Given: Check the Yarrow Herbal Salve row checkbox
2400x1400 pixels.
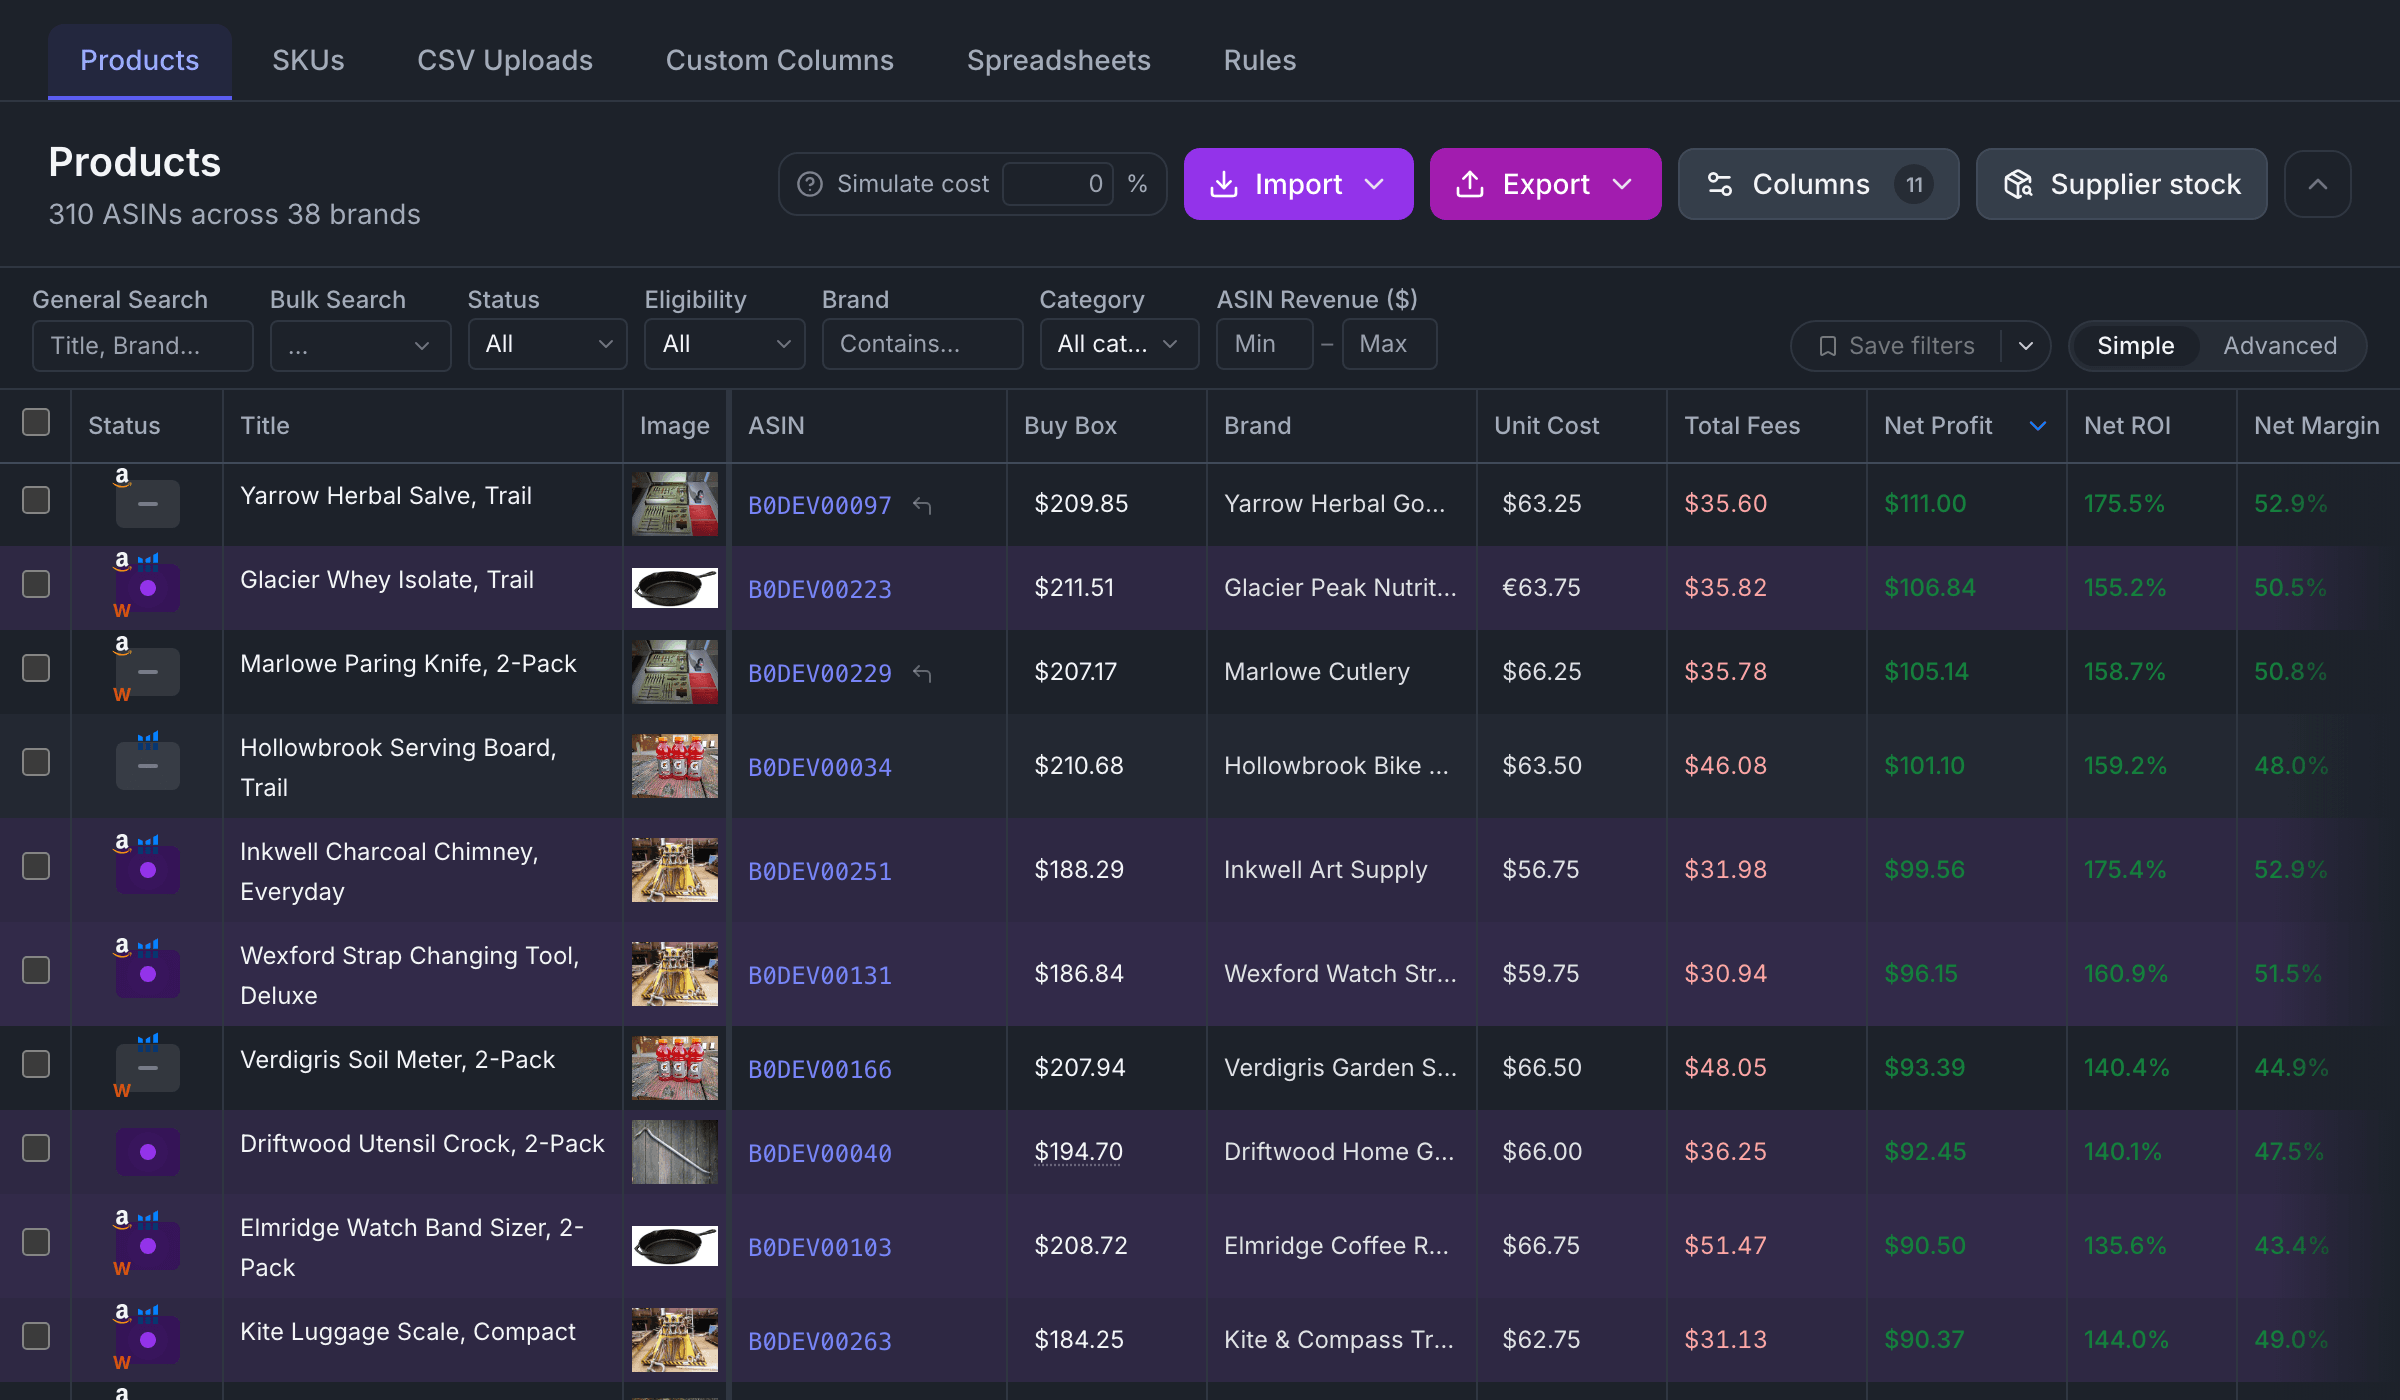Looking at the screenshot, I should point(36,500).
